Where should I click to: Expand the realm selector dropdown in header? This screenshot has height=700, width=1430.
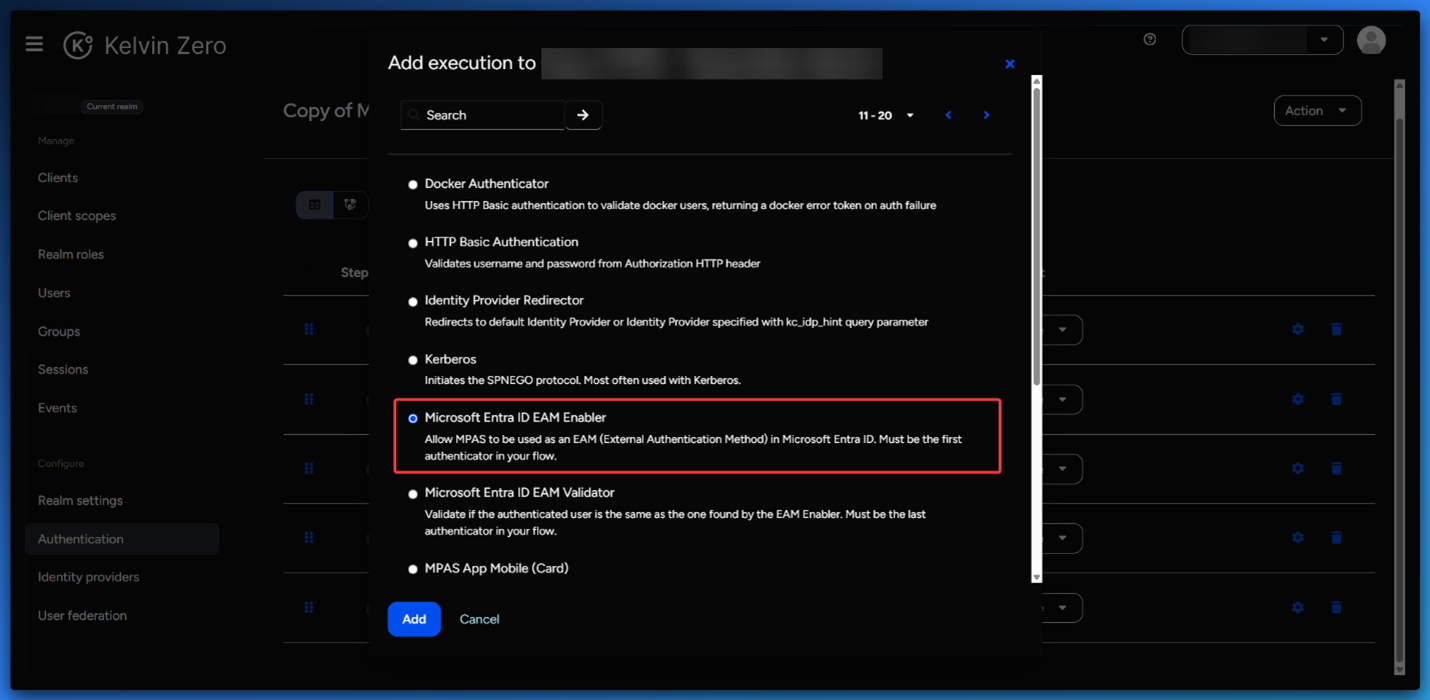1323,40
